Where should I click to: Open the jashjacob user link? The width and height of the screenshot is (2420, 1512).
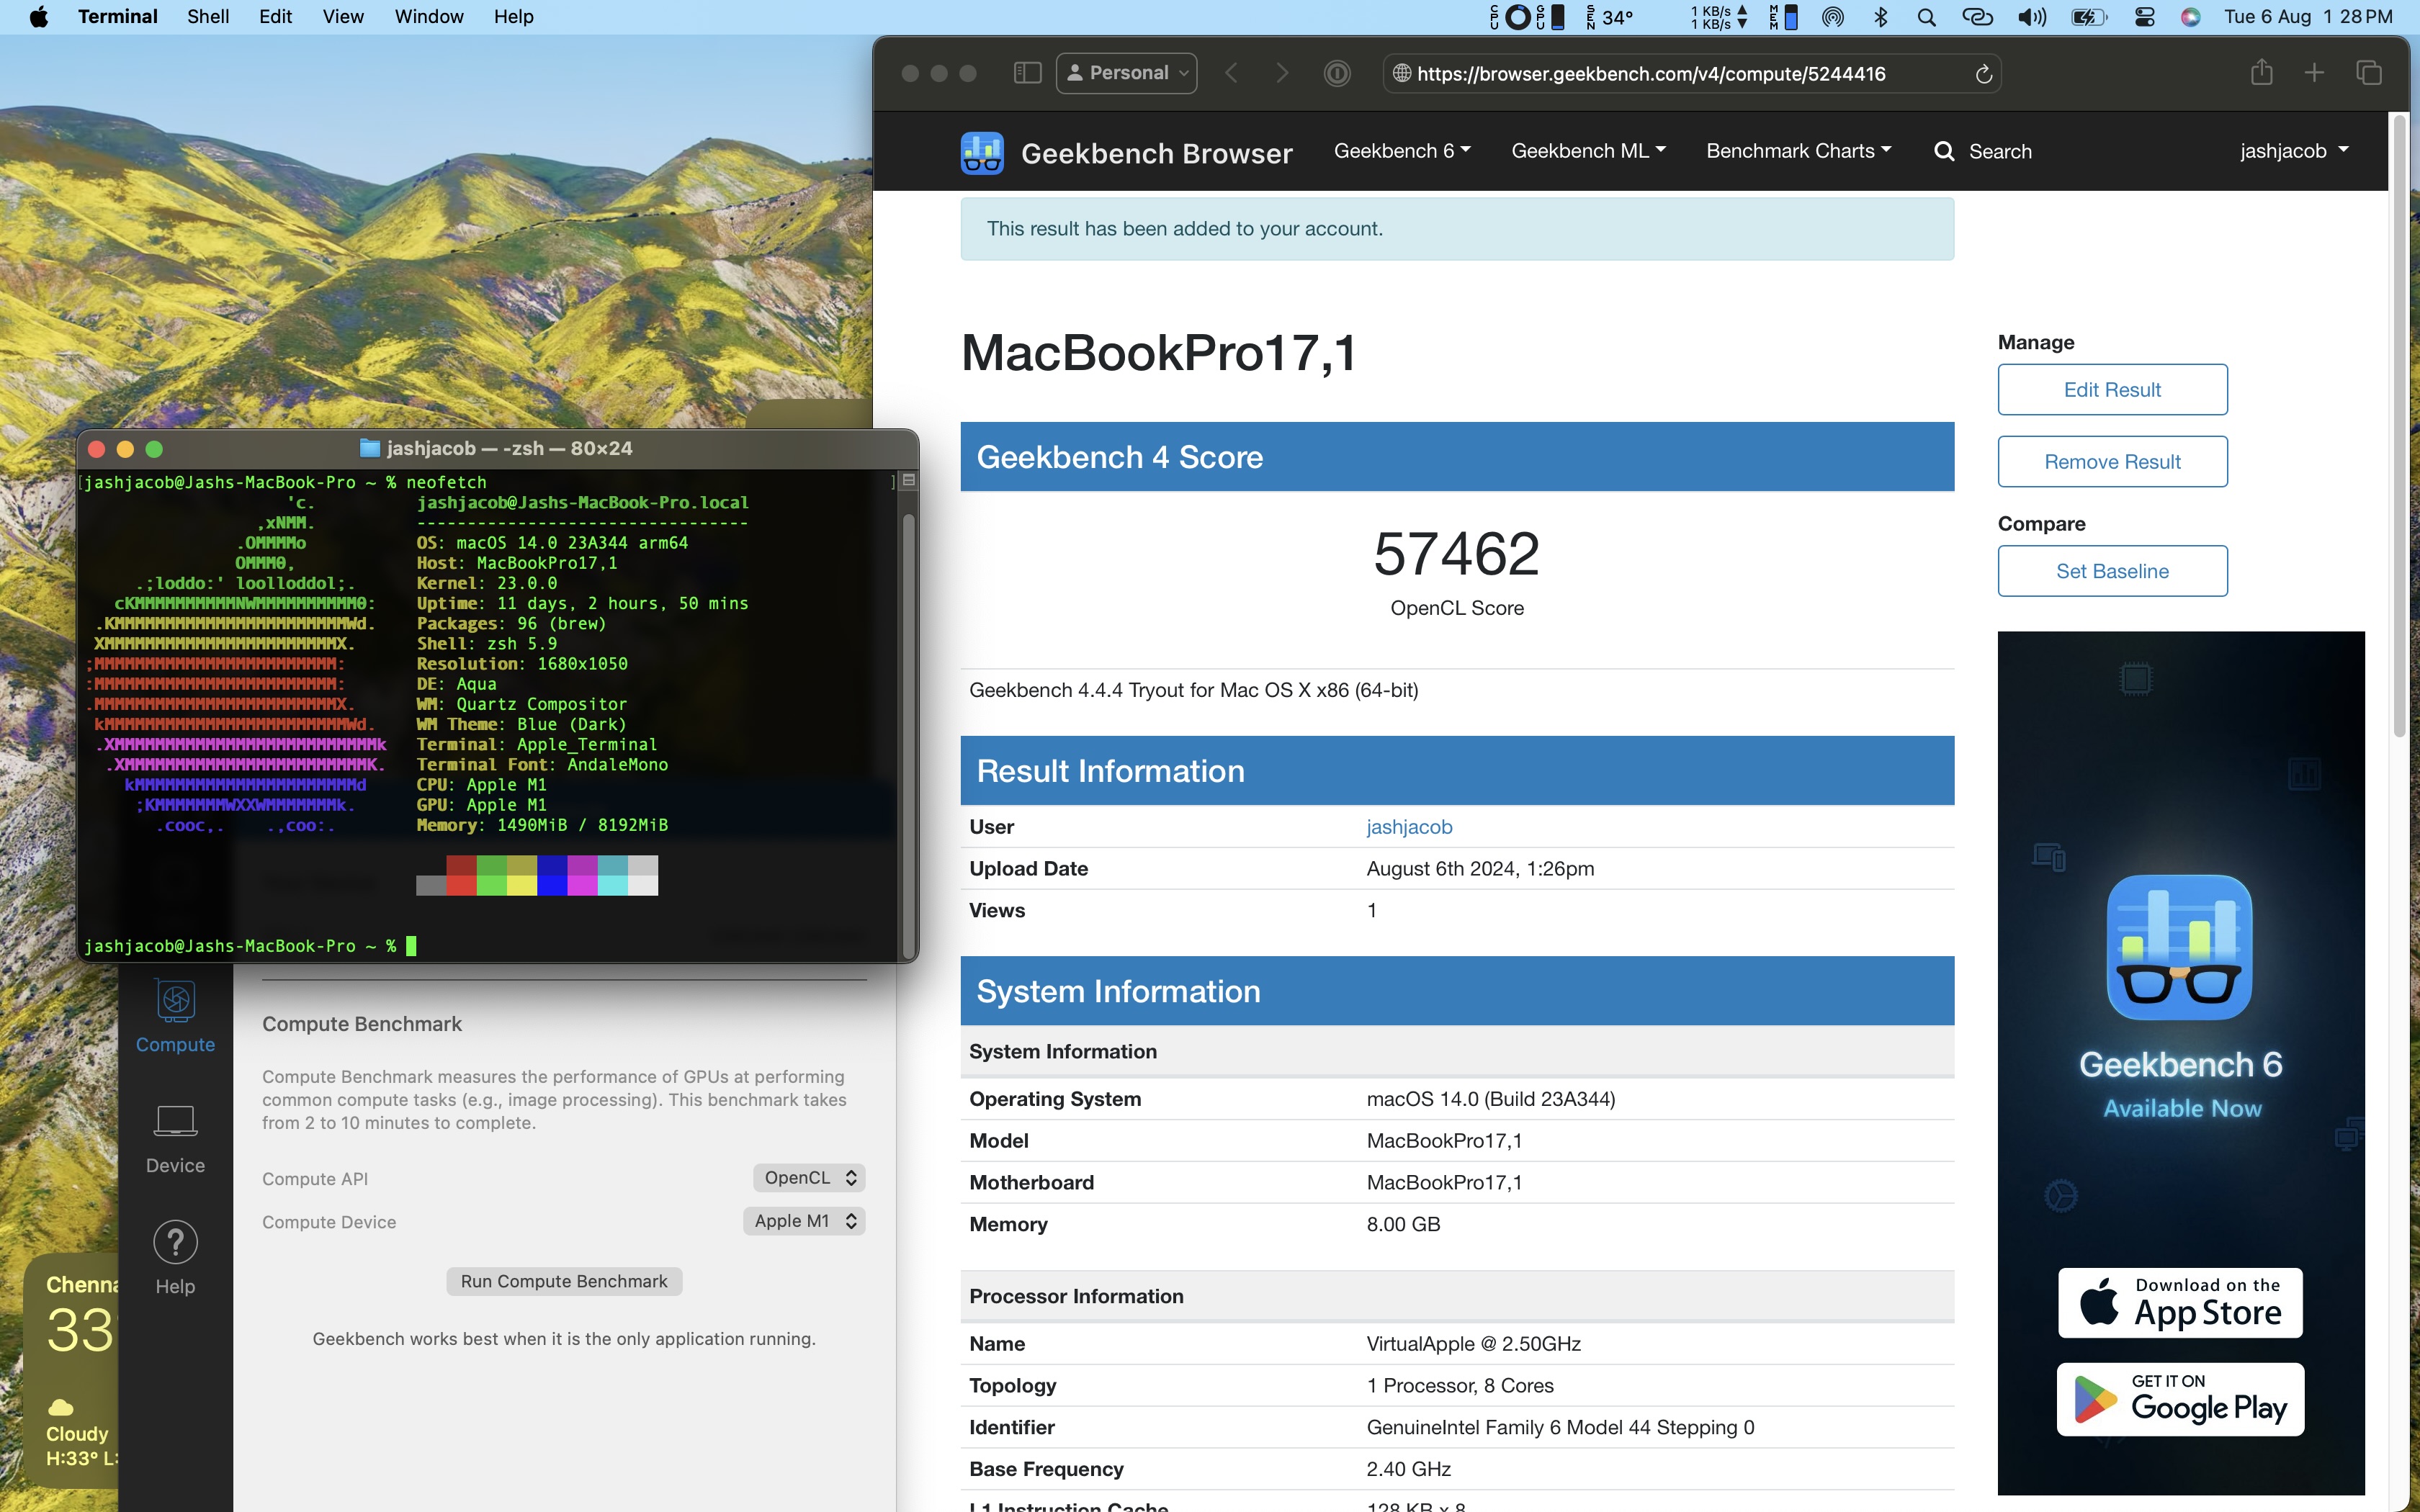1409,827
